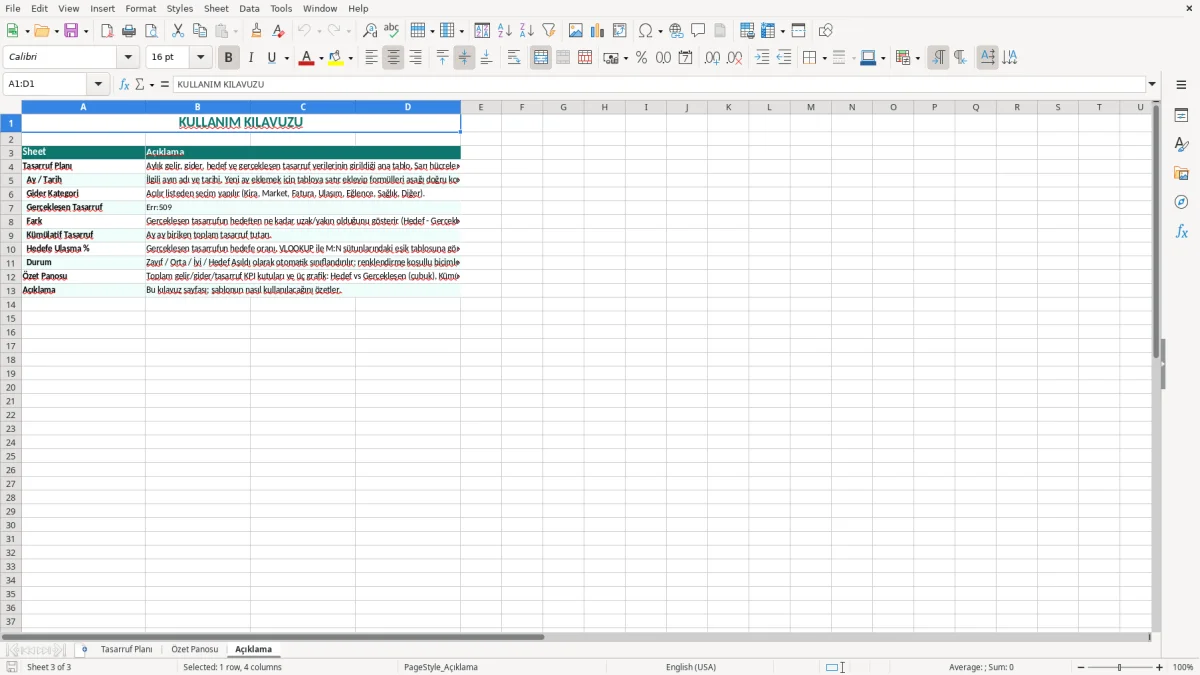Open the font name dropdown
The width and height of the screenshot is (1200, 675).
[128, 58]
